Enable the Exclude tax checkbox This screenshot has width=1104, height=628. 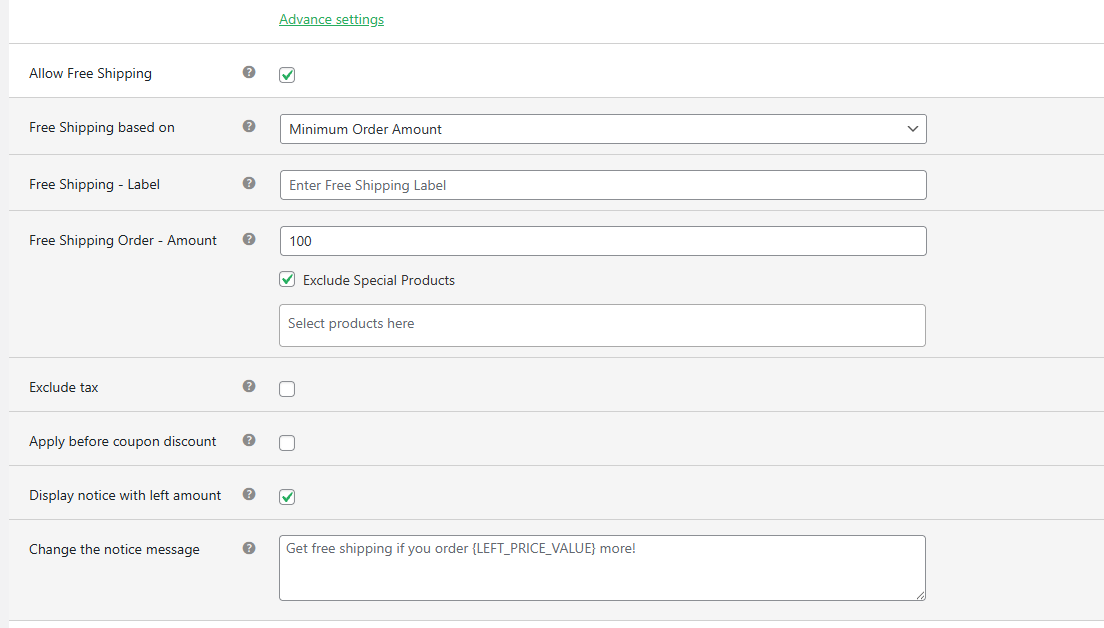(x=287, y=389)
